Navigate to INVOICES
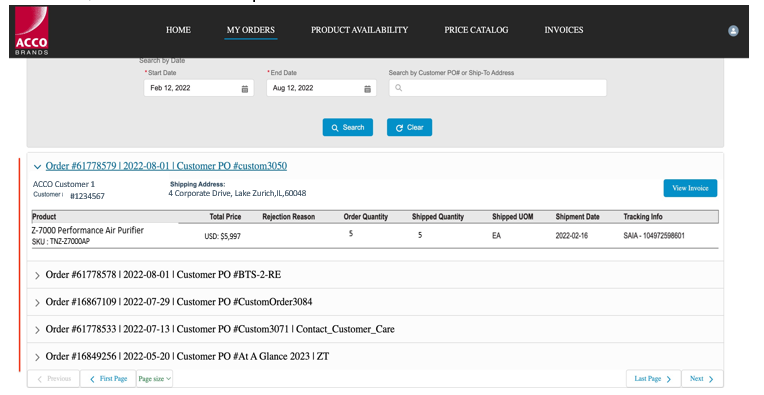 (564, 30)
